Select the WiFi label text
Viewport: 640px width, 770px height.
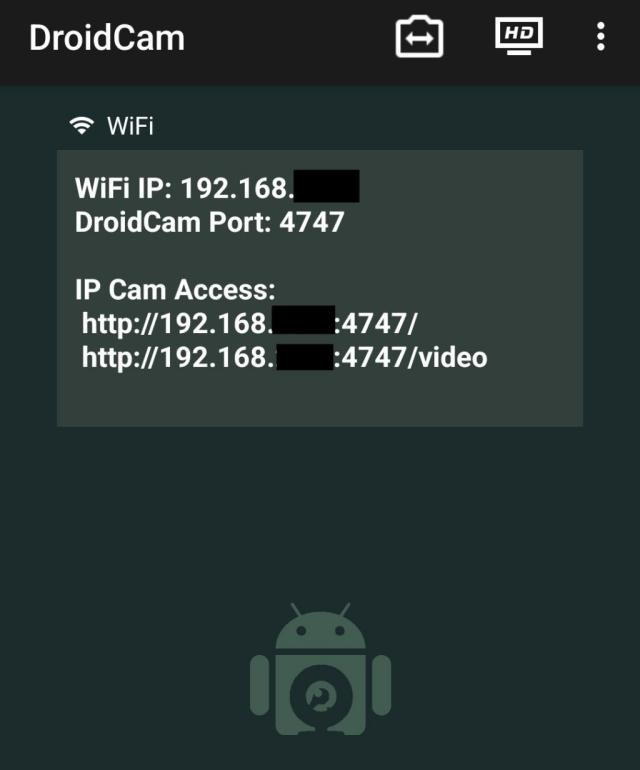(130, 126)
